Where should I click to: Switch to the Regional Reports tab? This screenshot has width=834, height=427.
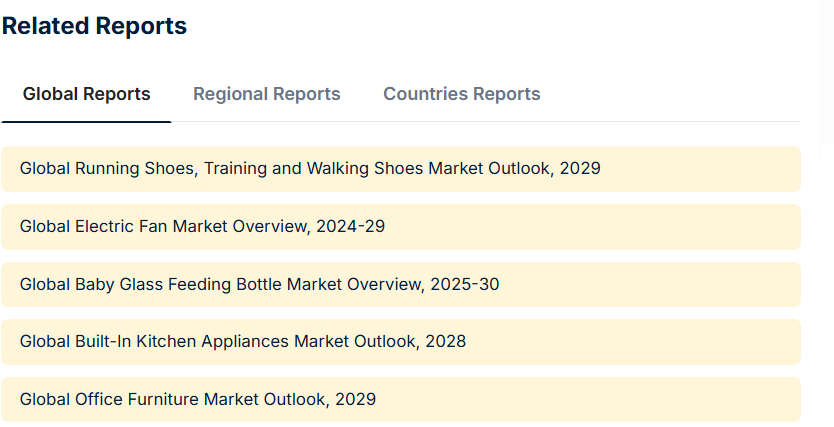(x=266, y=94)
